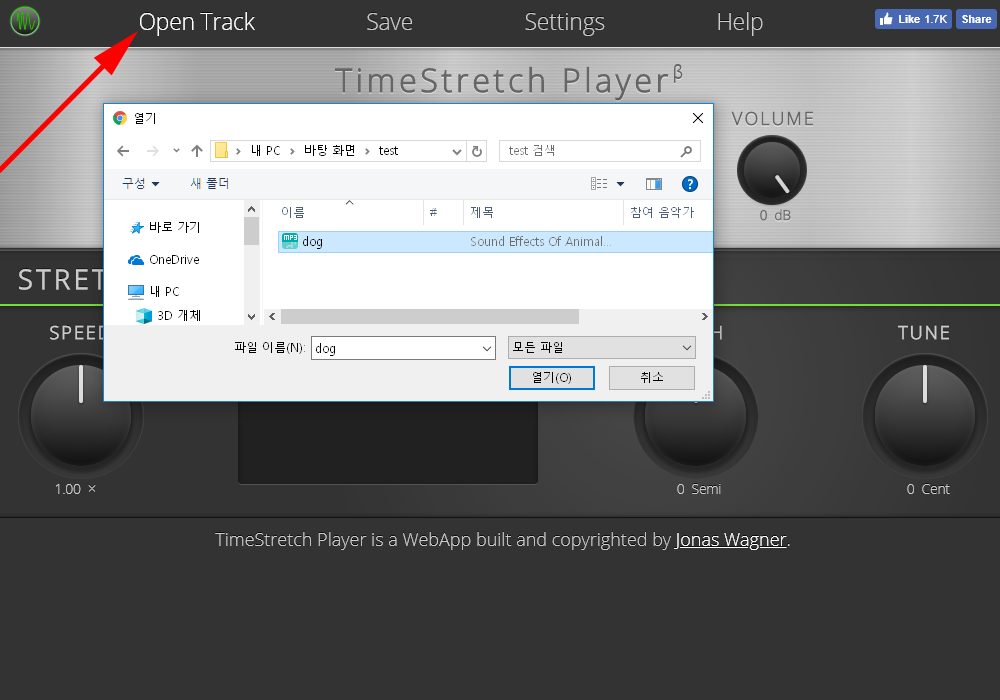Go back in the file dialog
This screenshot has width=1000, height=700.
point(123,151)
